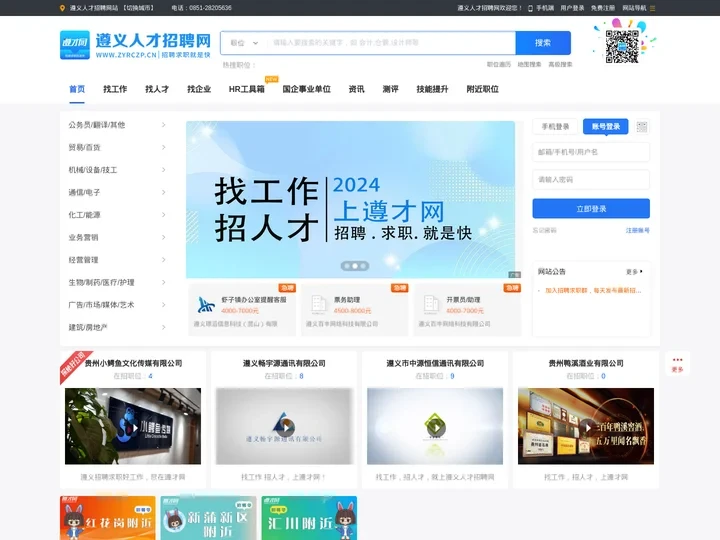Click the 切换城市 switch city link

tap(138, 8)
